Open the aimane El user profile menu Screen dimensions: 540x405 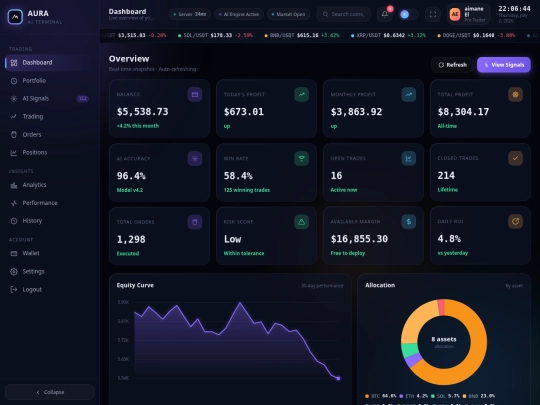point(468,14)
